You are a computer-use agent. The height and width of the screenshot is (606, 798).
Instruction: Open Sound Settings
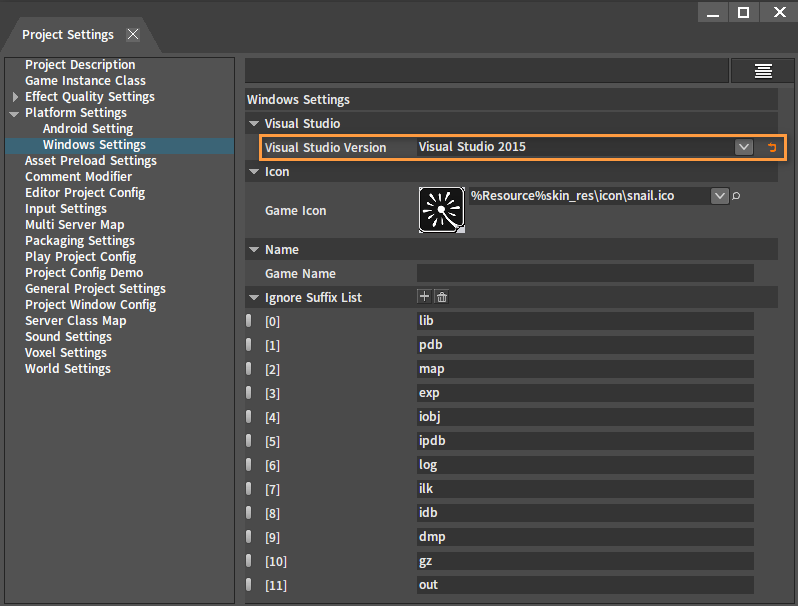pyautogui.click(x=68, y=337)
